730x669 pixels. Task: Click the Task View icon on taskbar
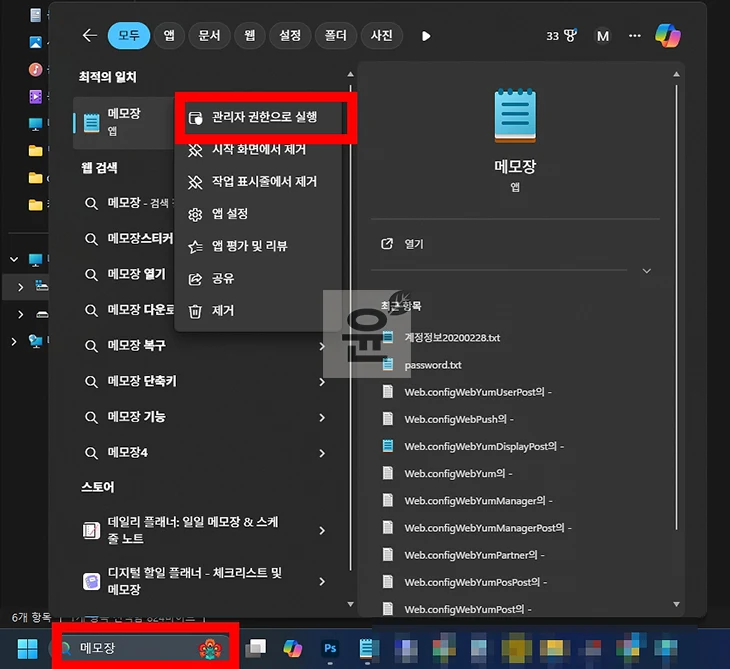click(257, 649)
